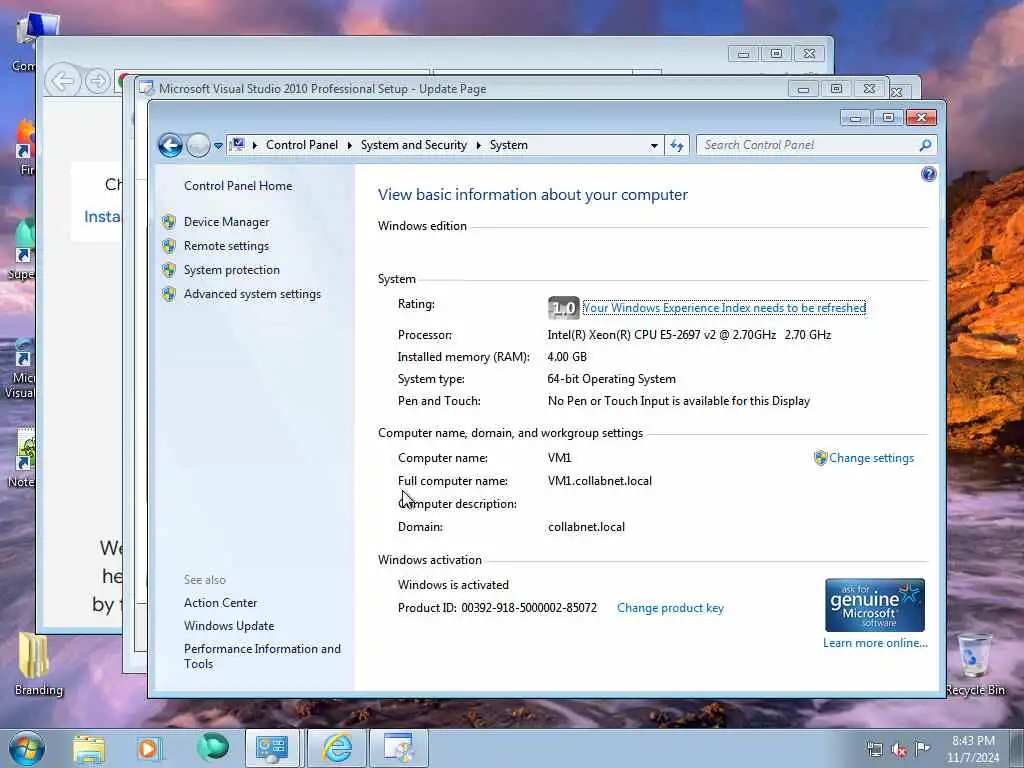Expand arrow after Control Panel breadcrumb
This screenshot has width=1024, height=768.
(349, 146)
